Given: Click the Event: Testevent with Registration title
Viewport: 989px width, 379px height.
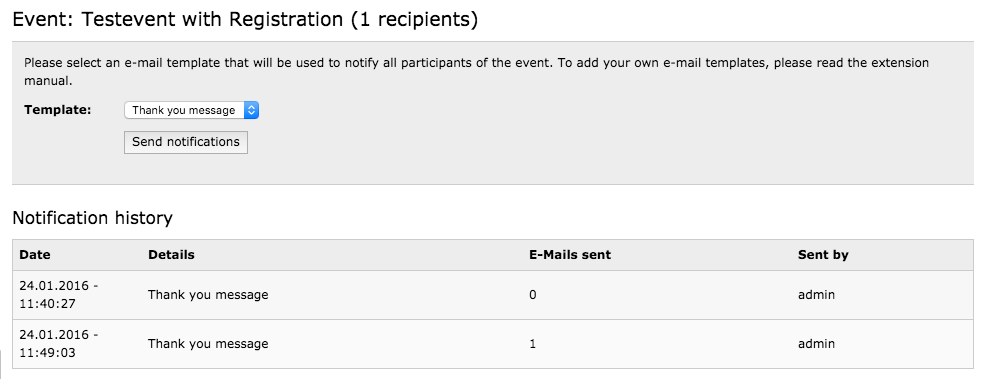Looking at the screenshot, I should pyautogui.click(x=245, y=20).
